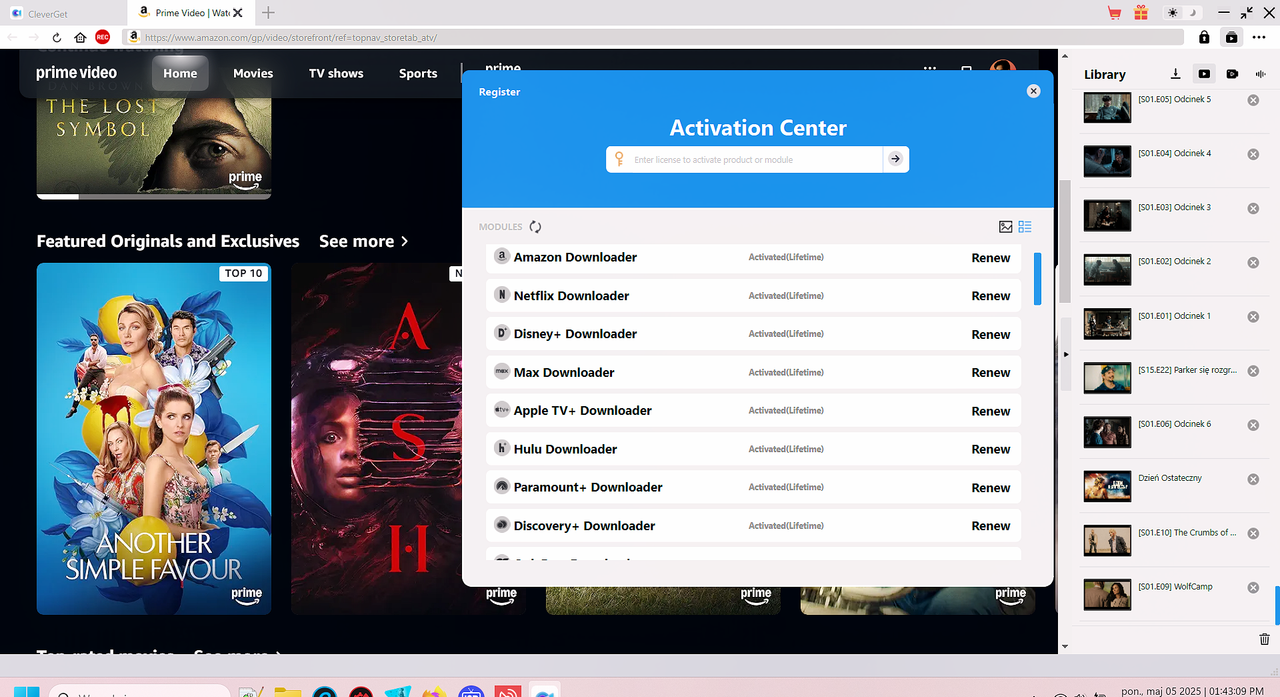
Task: Select the Paramount+ Downloader row label
Action: (x=588, y=487)
